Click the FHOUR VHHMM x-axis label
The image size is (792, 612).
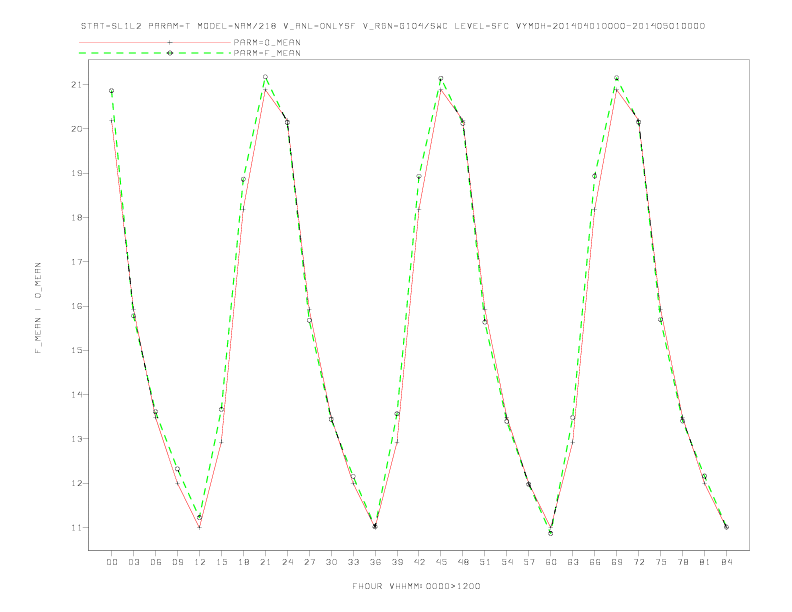pyautogui.click(x=416, y=586)
